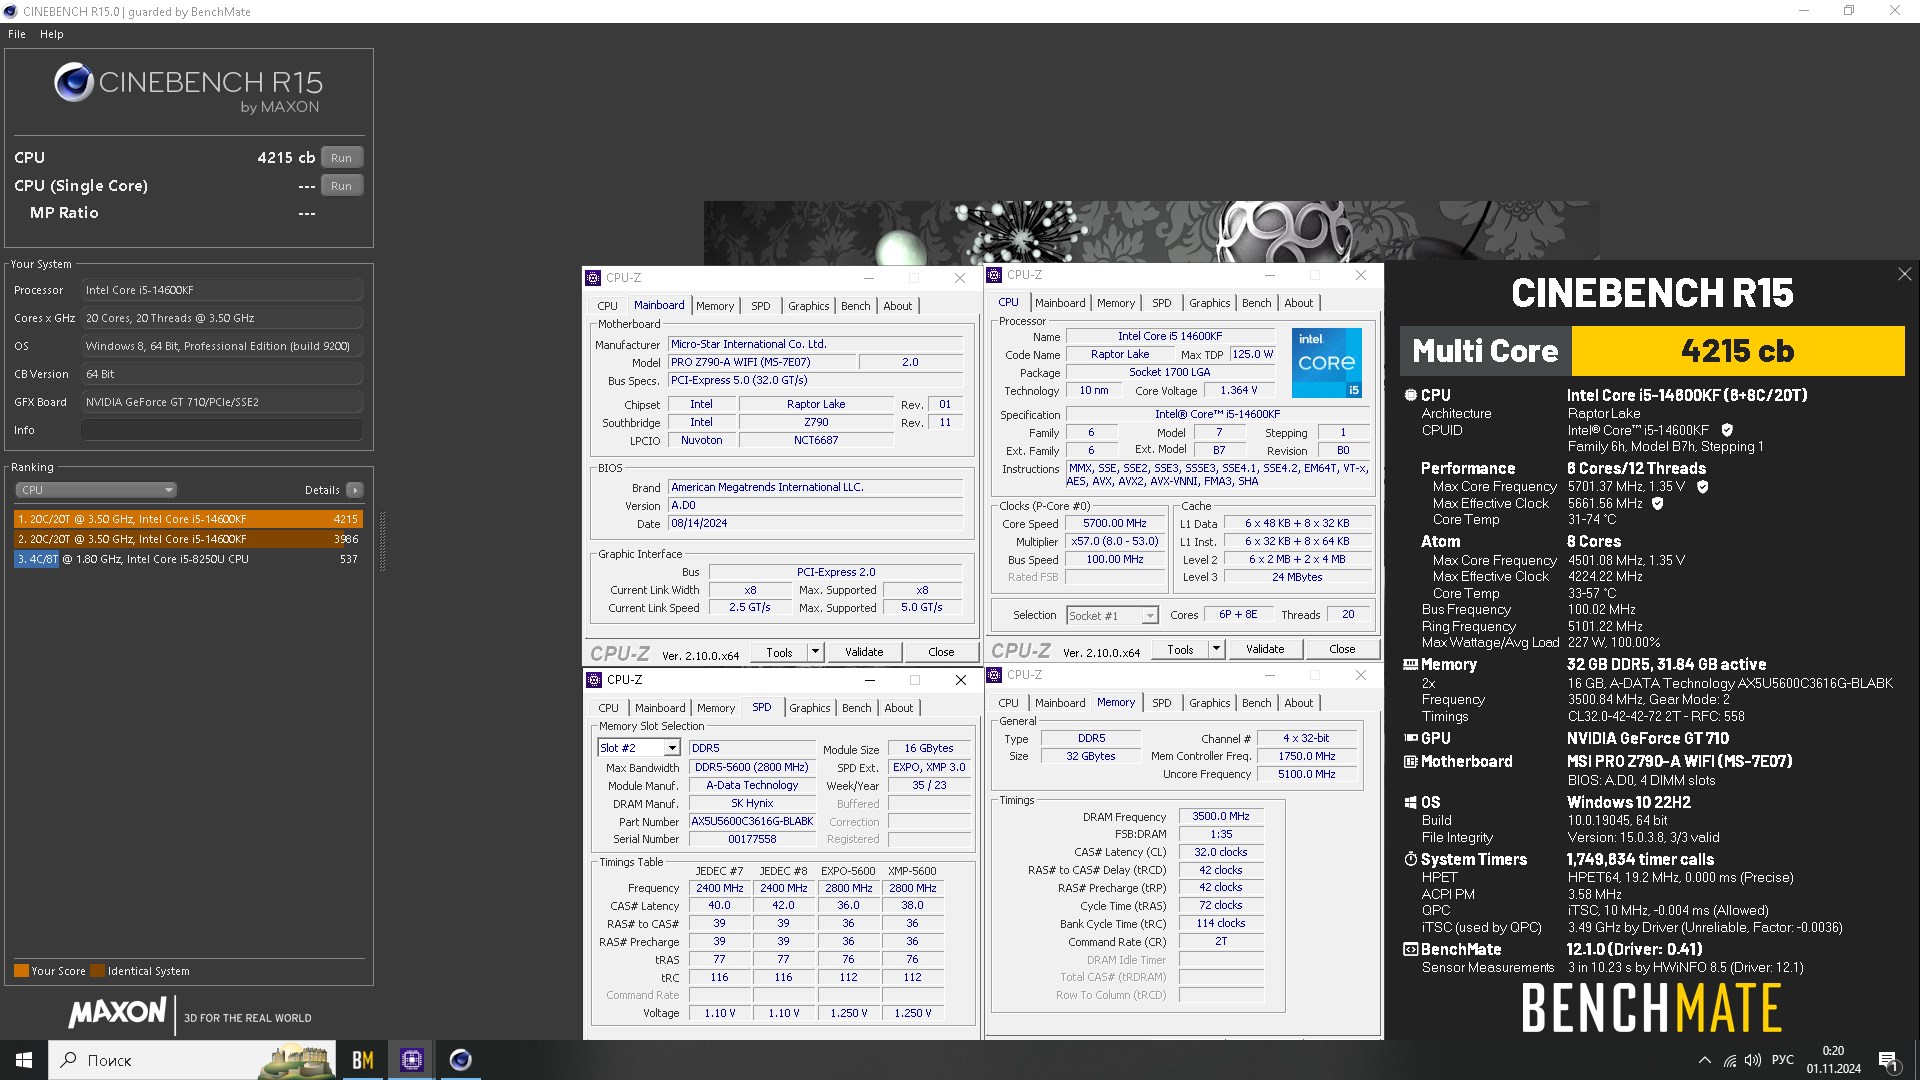Click CPU-Z icon in SPD window title bar

pos(594,680)
